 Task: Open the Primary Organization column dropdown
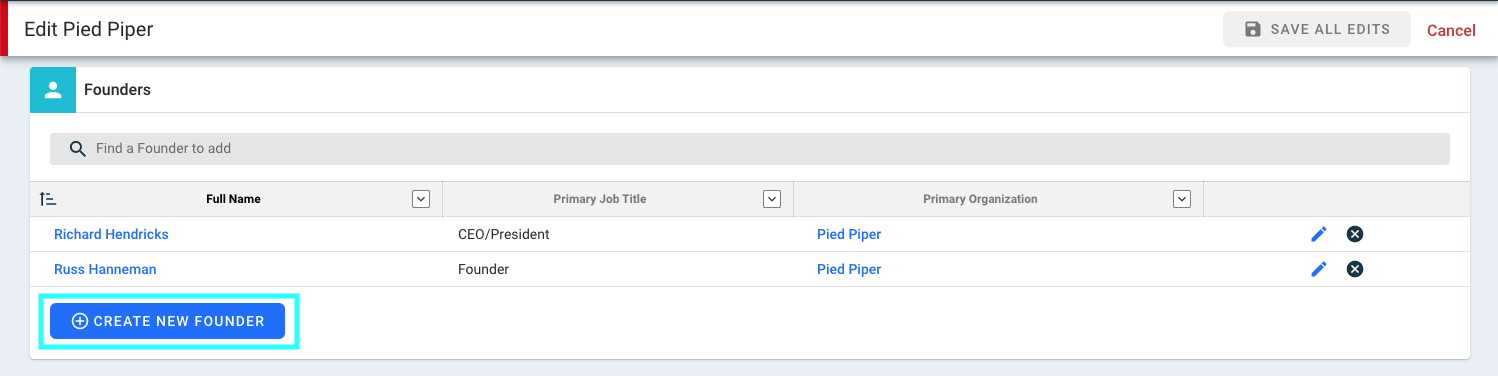click(x=1183, y=199)
